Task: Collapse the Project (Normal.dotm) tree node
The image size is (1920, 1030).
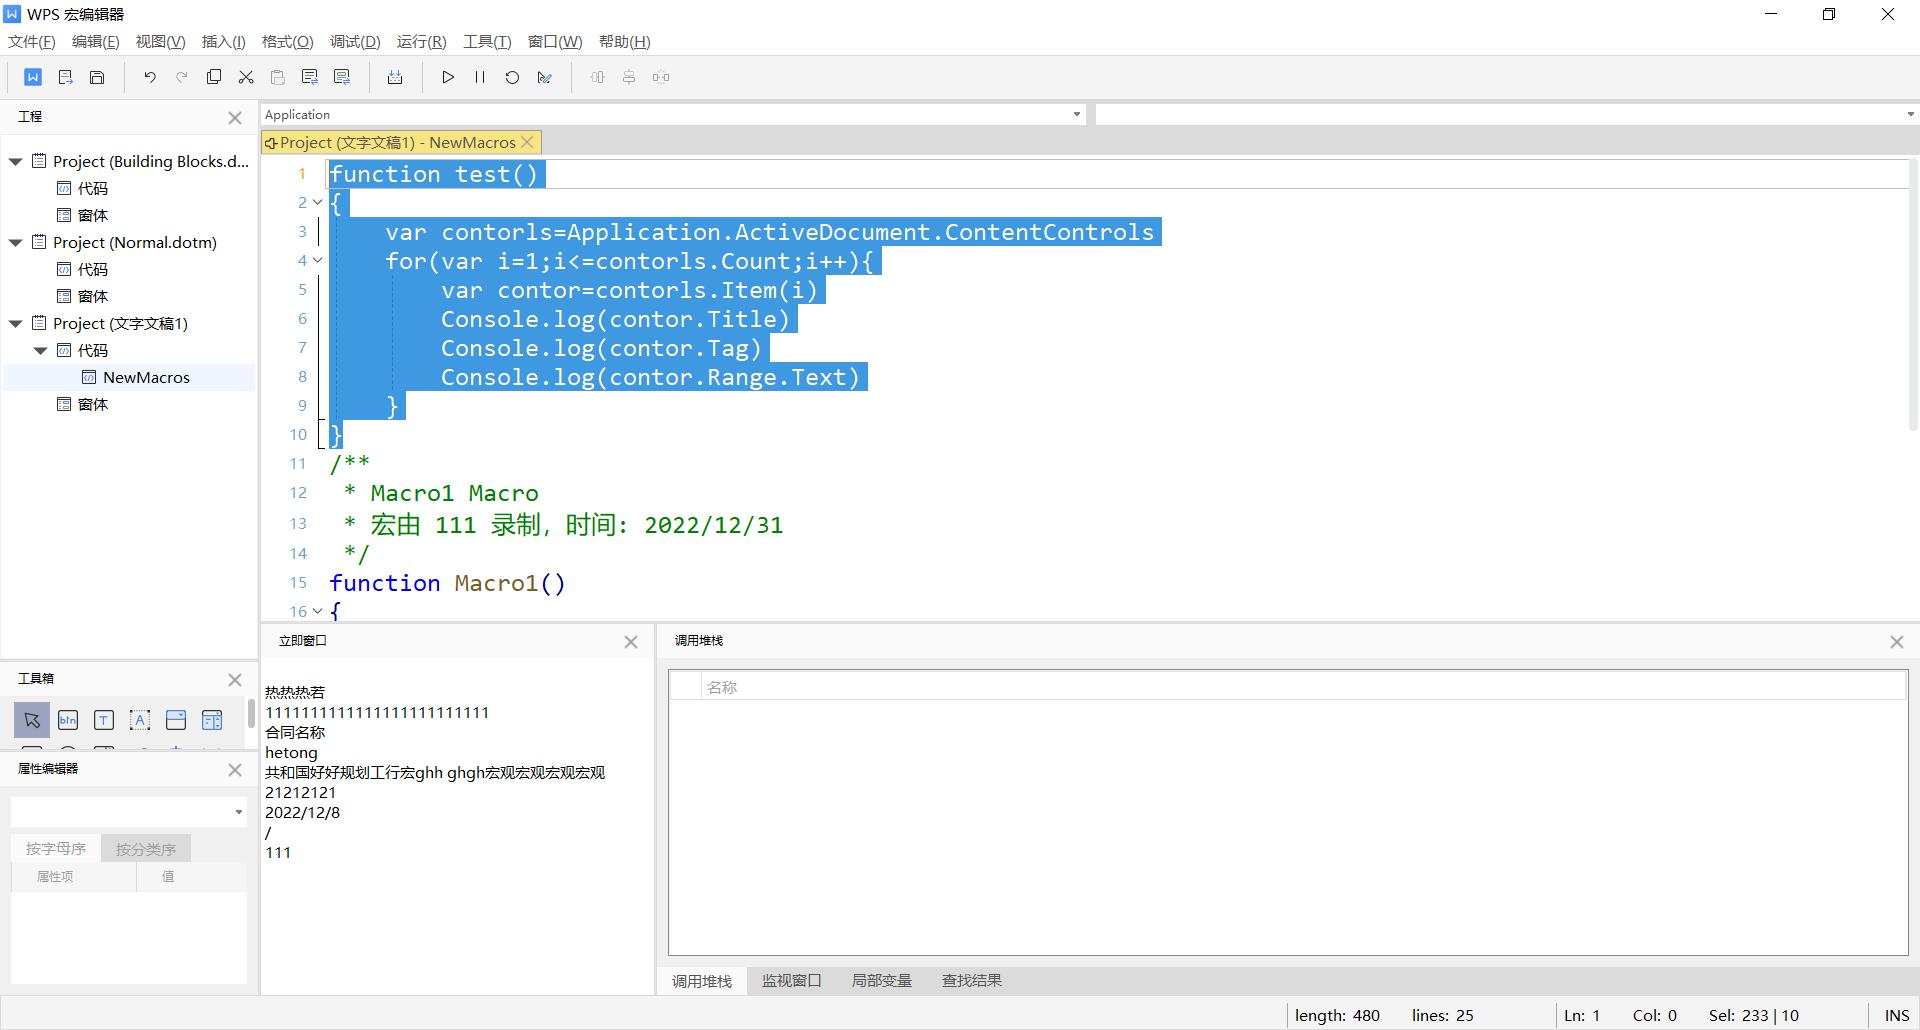Action: coord(16,243)
